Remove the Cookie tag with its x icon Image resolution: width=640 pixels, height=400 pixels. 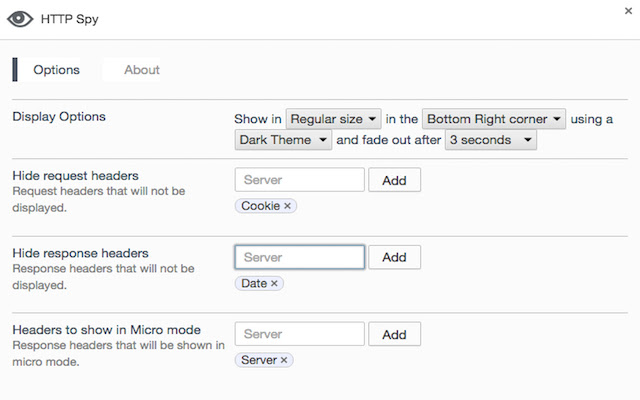point(288,206)
